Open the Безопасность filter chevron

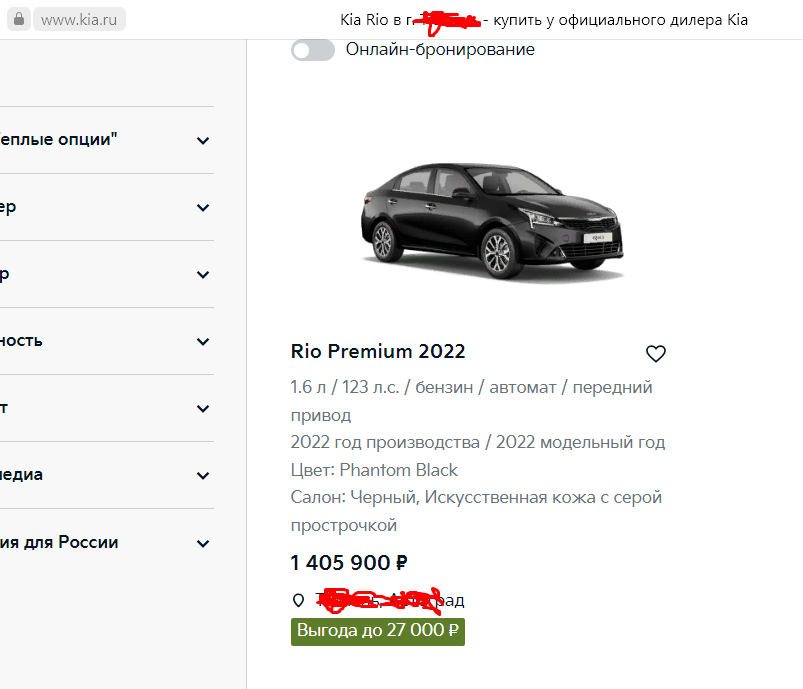point(203,342)
